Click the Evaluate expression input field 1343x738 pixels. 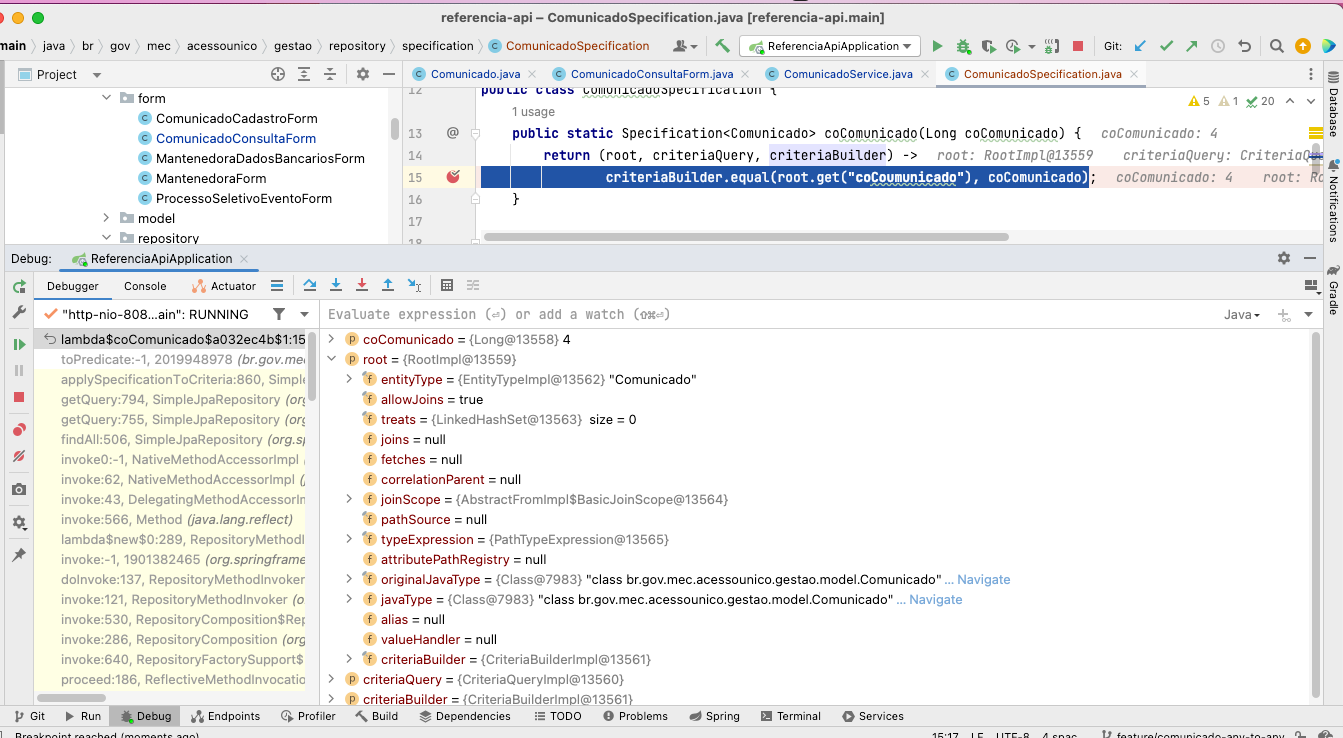(770, 314)
